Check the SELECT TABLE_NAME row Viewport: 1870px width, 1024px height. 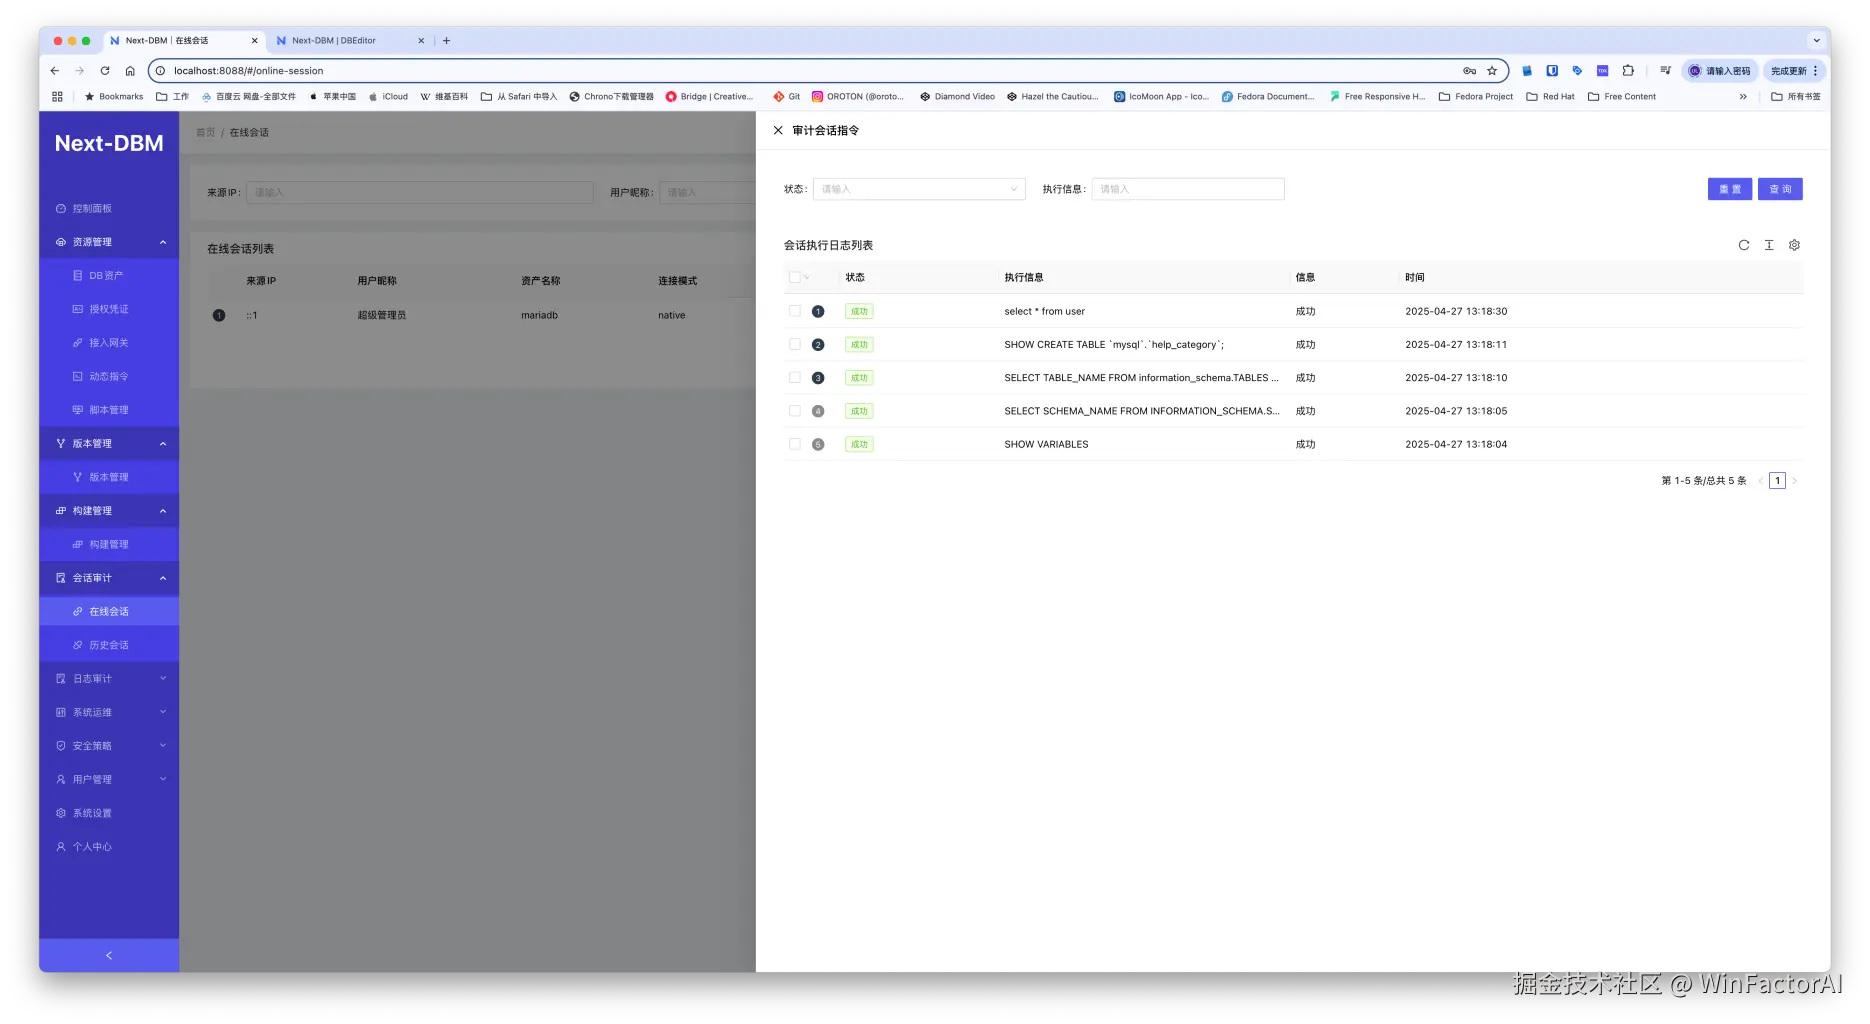tap(795, 378)
